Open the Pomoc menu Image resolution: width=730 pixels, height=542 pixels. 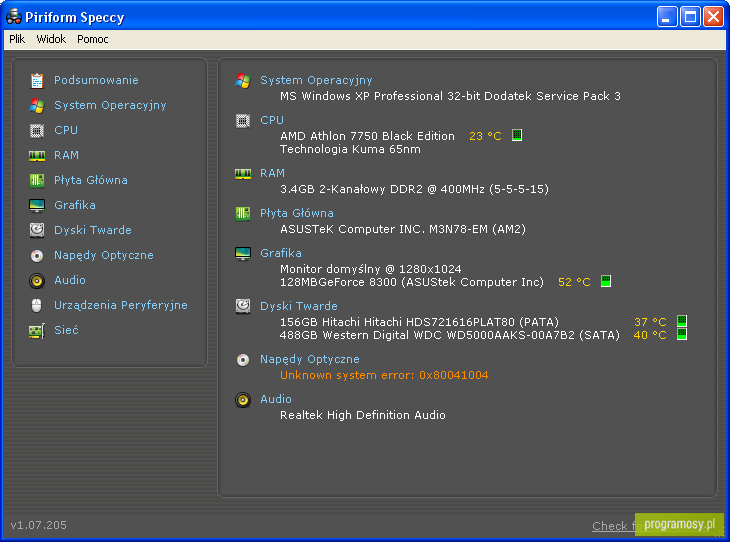tap(93, 39)
